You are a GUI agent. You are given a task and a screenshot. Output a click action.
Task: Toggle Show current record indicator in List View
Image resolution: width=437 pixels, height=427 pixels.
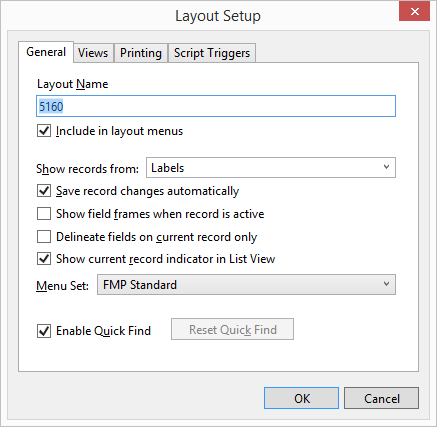[44, 259]
